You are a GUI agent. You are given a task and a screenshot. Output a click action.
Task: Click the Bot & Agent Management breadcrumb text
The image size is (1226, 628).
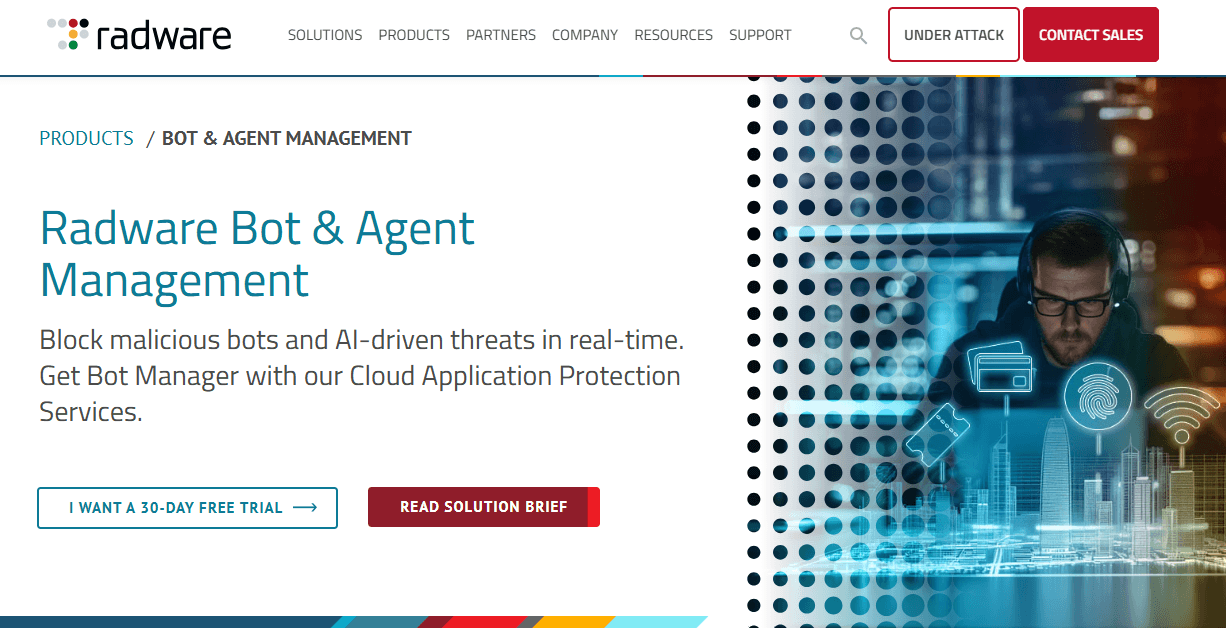287,139
